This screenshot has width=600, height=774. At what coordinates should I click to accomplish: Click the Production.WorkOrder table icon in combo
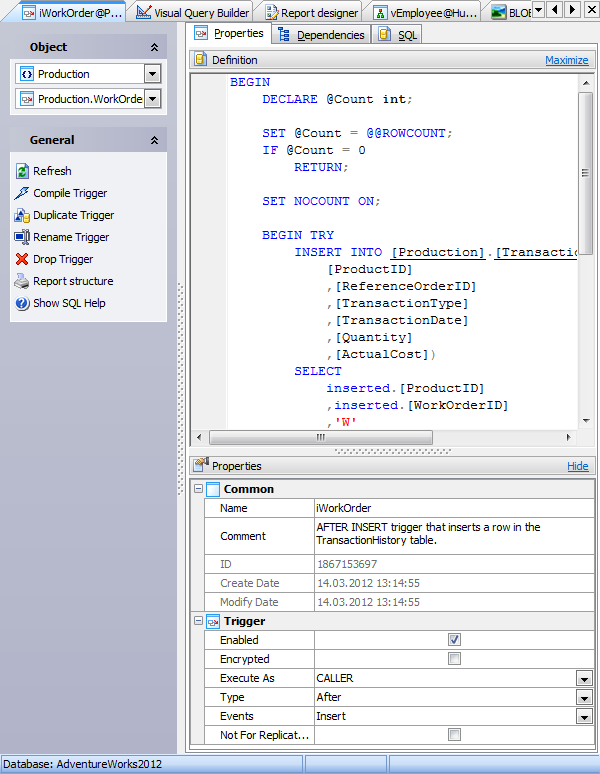(27, 99)
